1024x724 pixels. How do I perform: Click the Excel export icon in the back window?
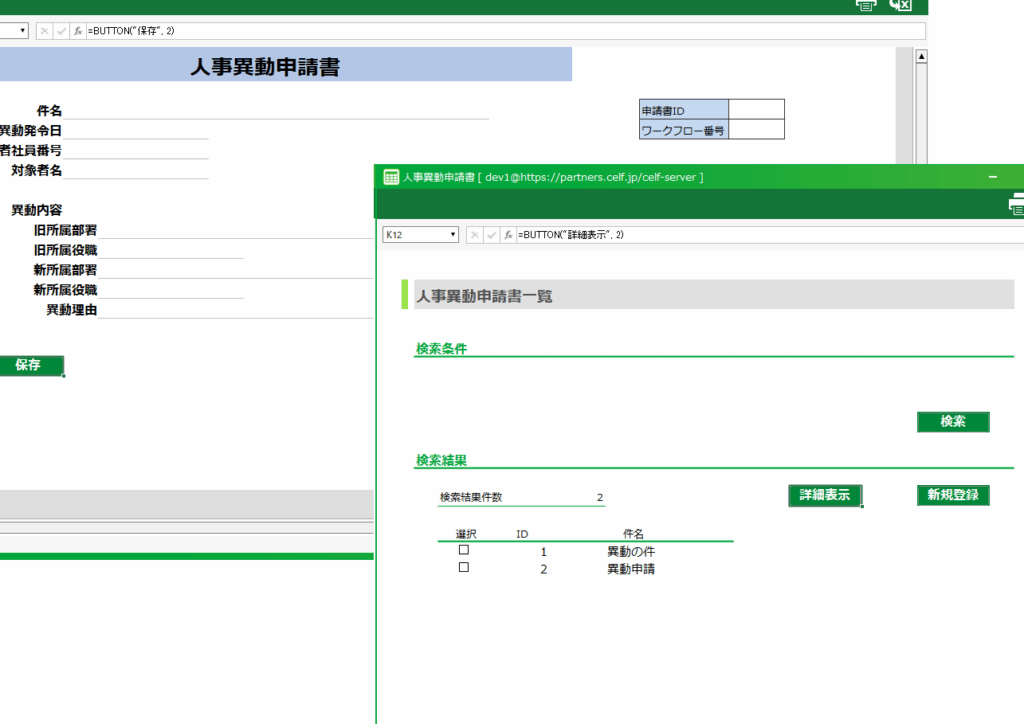[900, 5]
